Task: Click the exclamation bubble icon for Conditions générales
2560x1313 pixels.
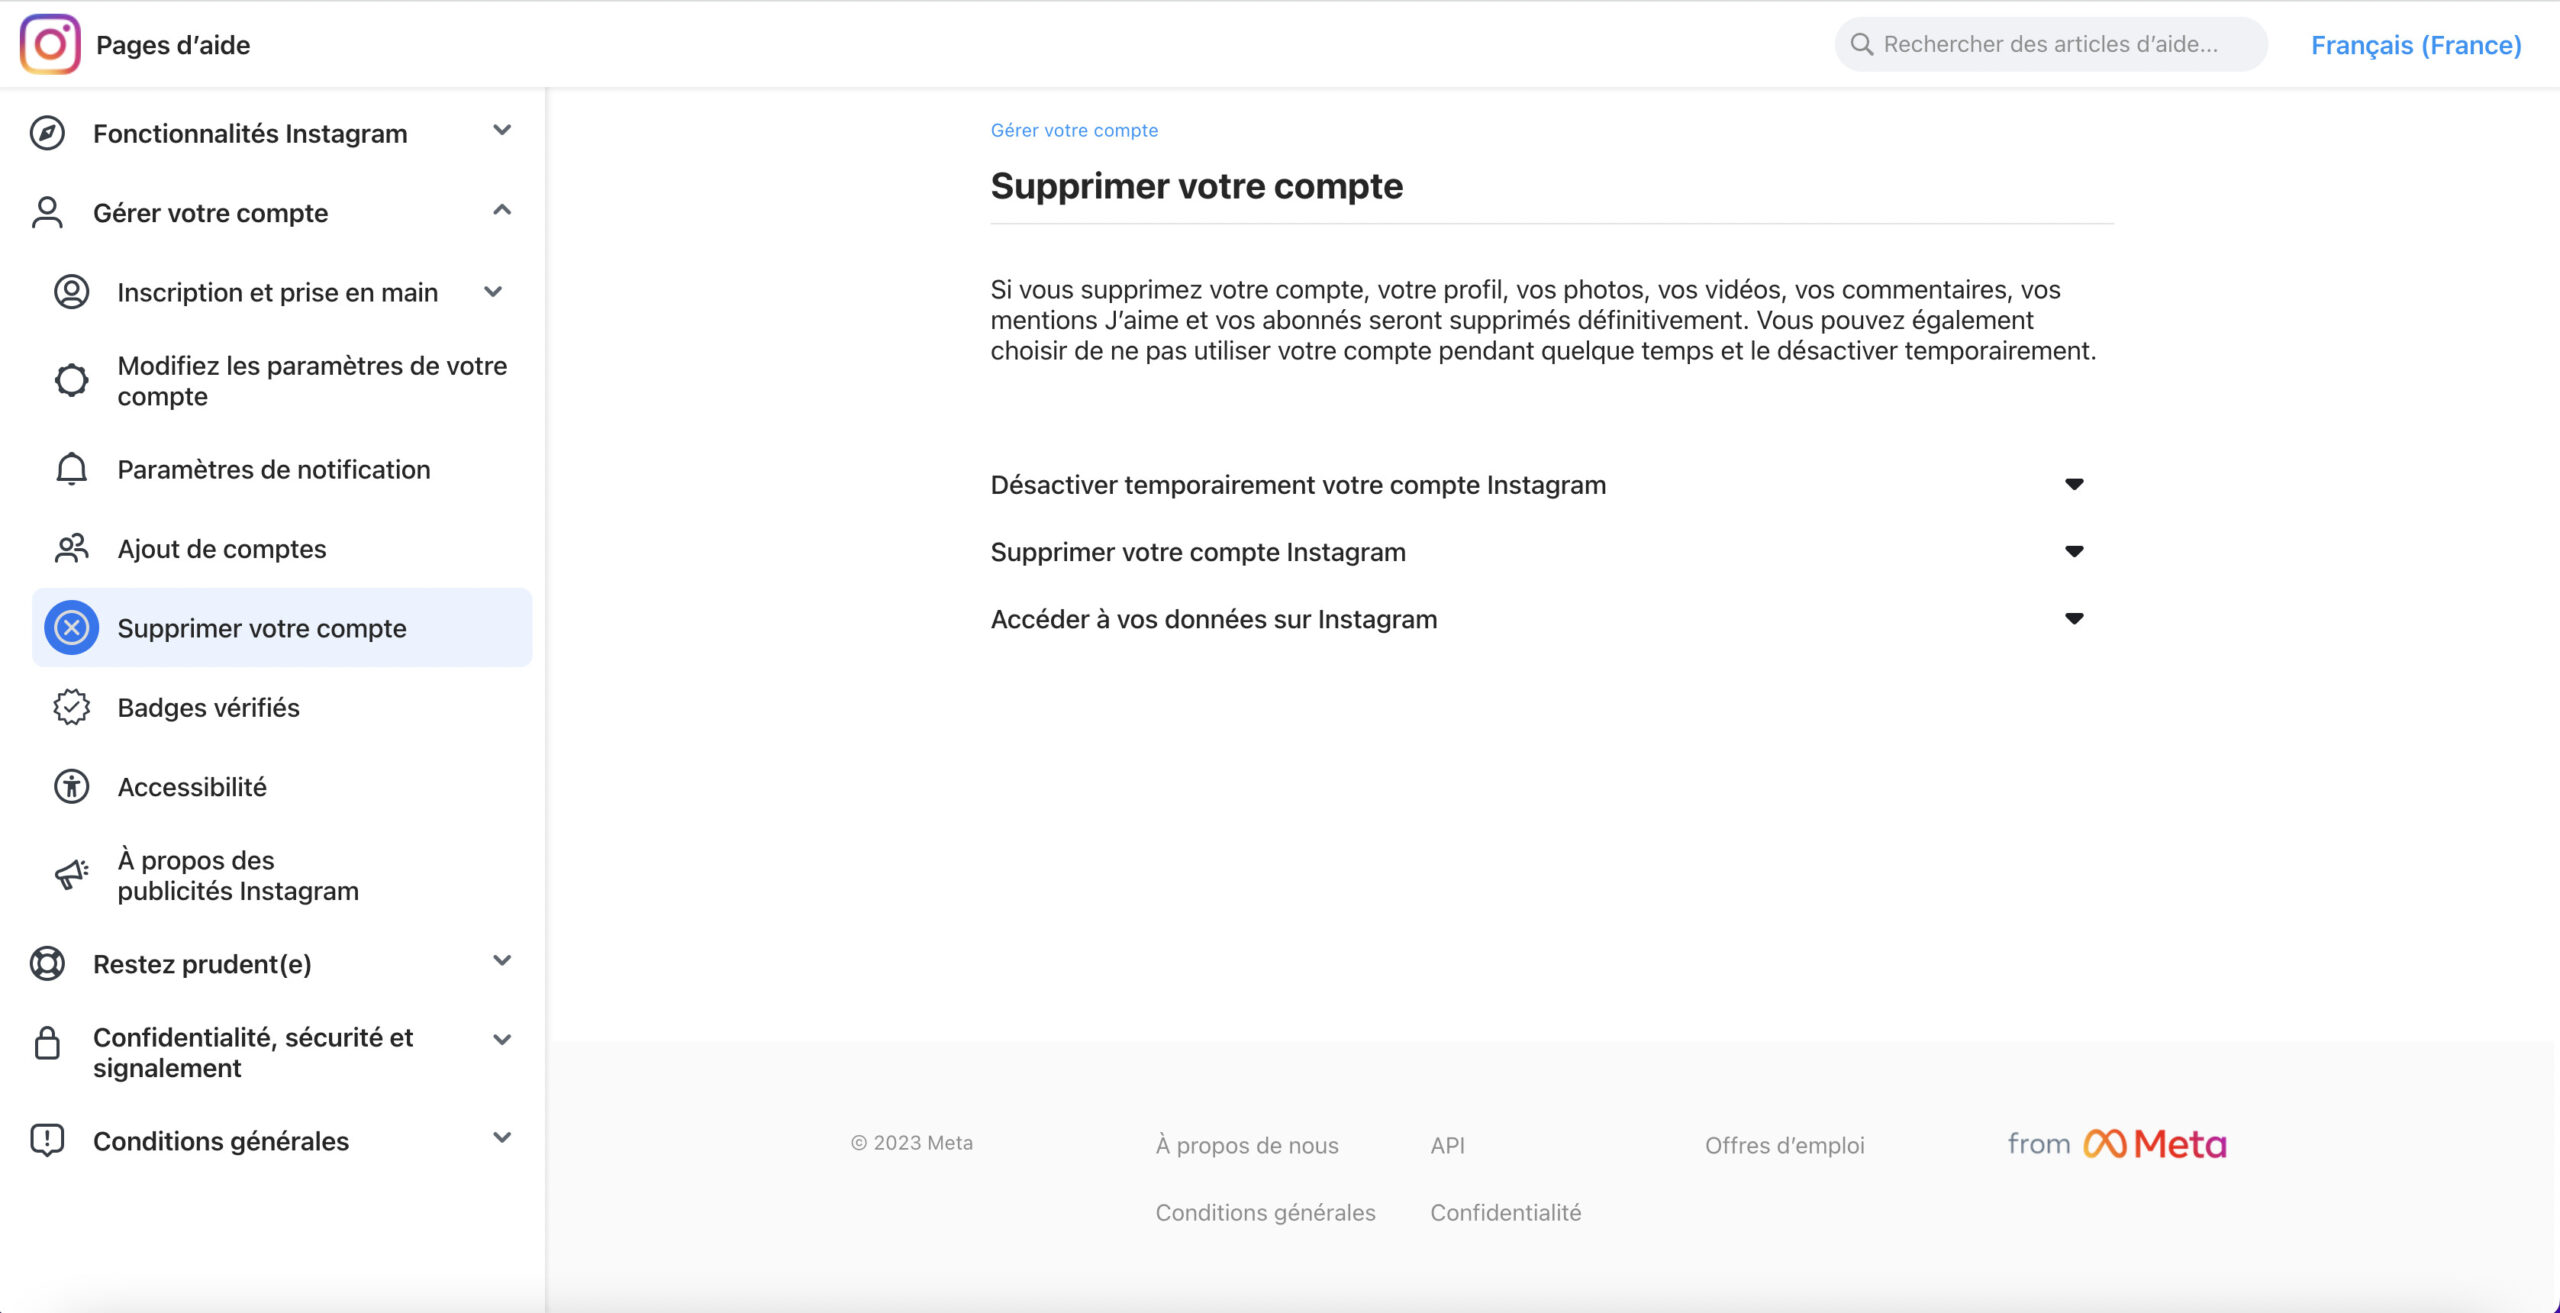Action: pos(47,1140)
